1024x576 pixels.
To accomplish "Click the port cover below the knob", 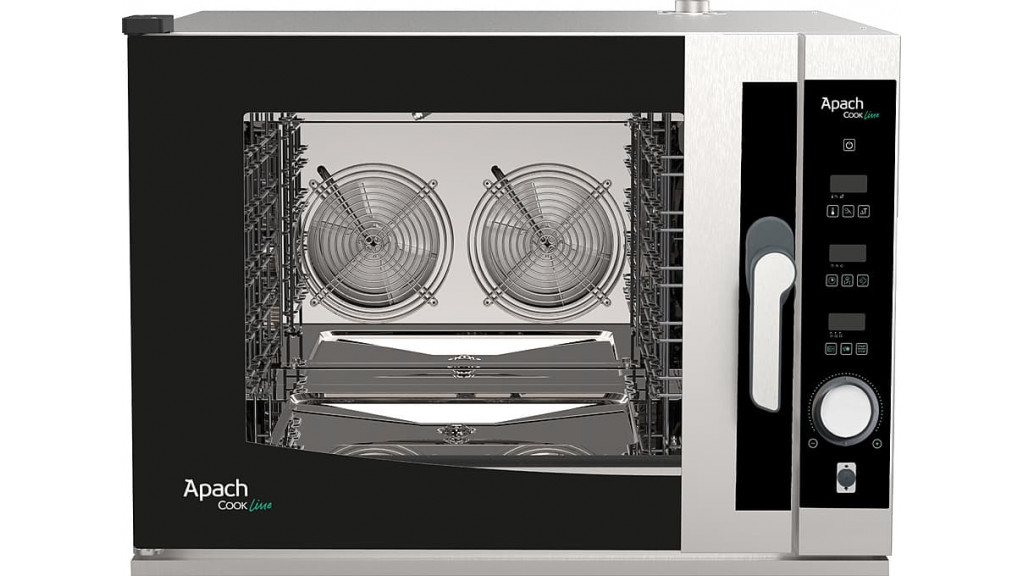I will [846, 479].
